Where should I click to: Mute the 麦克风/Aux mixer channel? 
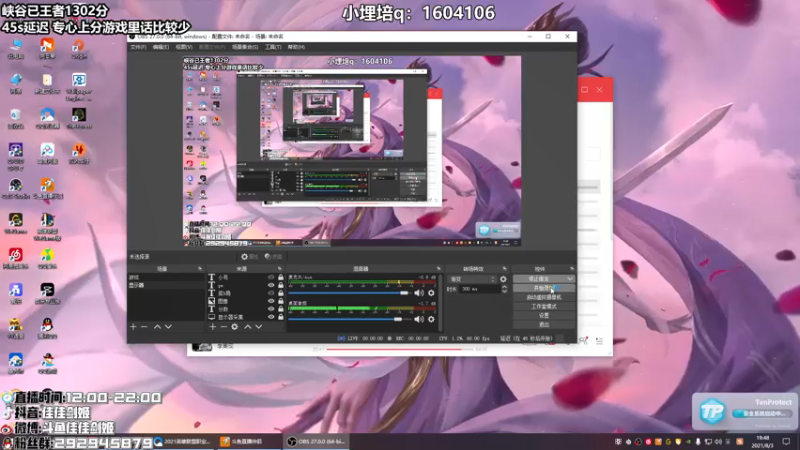point(419,293)
